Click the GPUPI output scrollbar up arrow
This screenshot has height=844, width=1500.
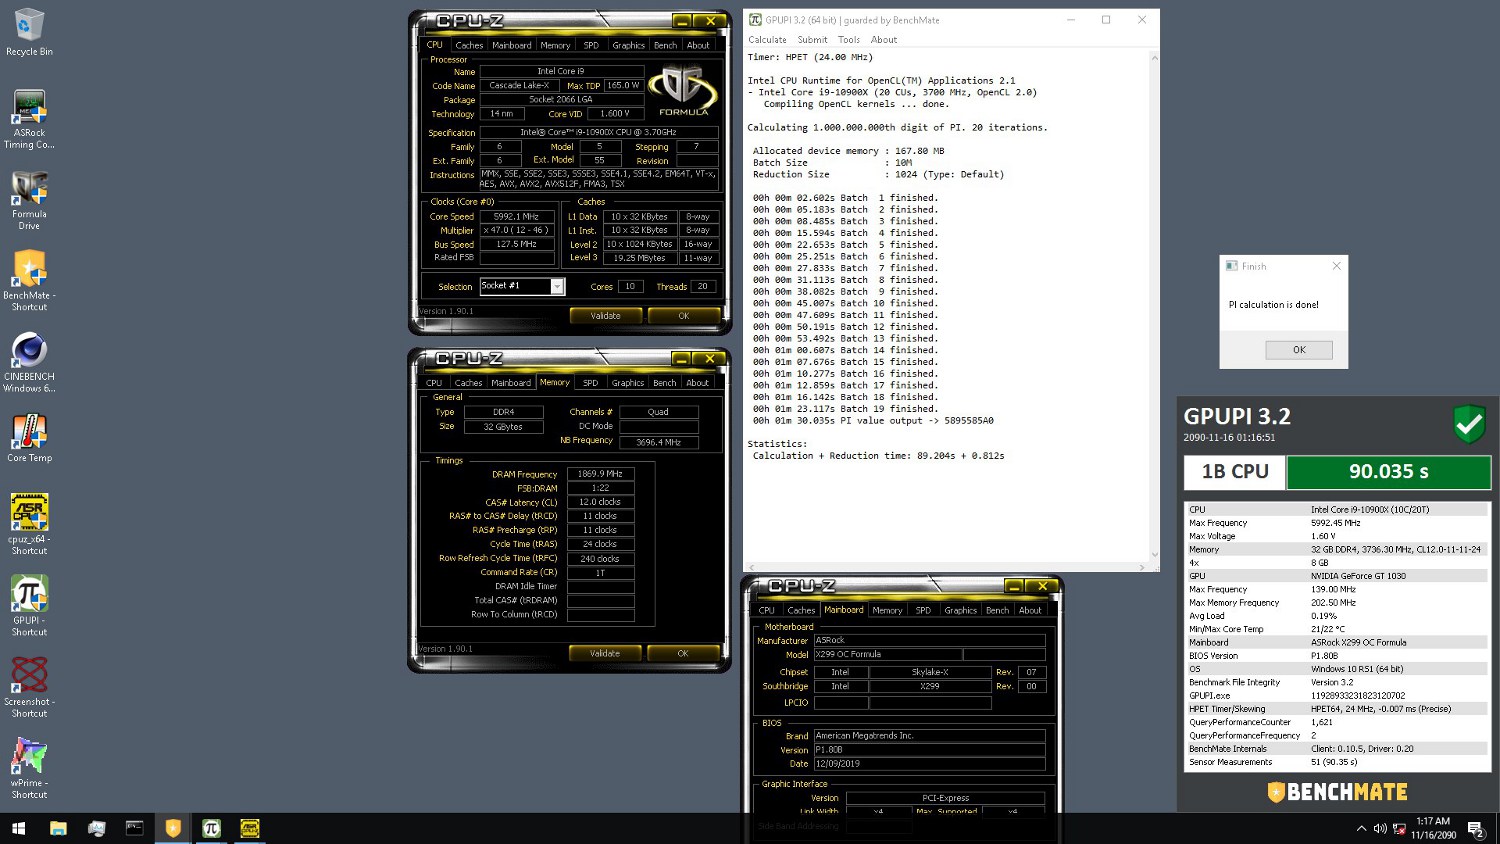1154,57
